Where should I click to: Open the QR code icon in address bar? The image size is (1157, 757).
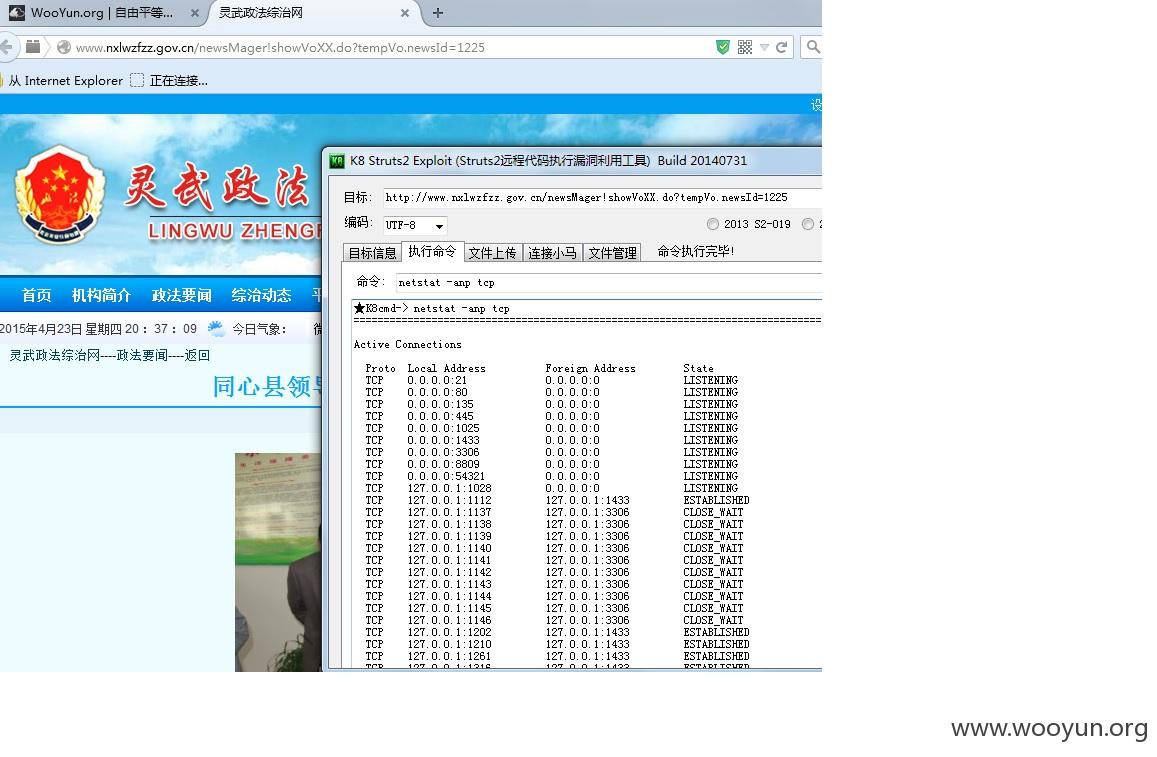tap(745, 47)
